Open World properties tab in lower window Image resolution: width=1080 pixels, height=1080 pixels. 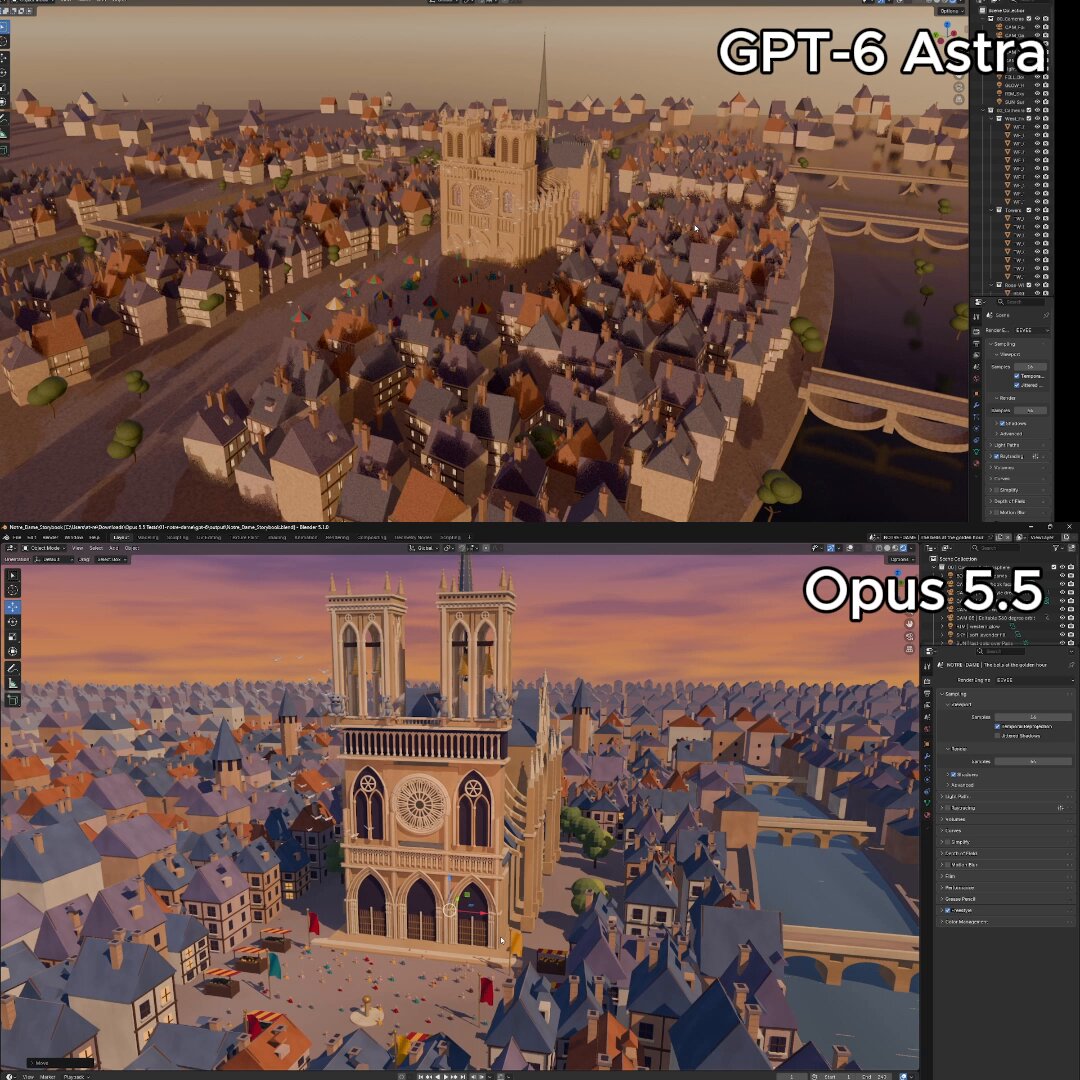coord(927,729)
